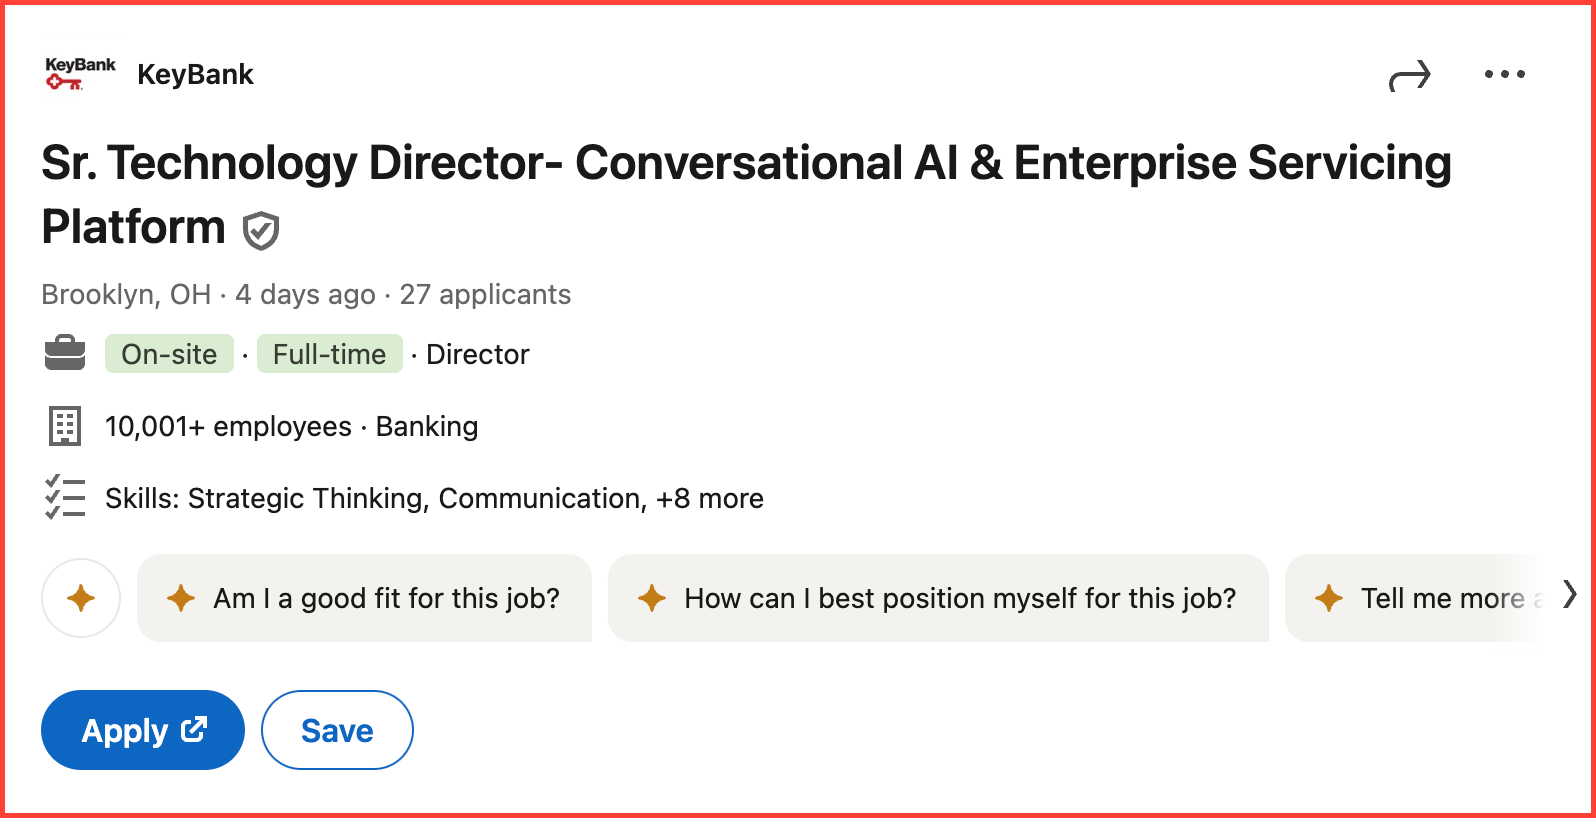Select the Full-time employment pill
Viewport: 1596px width, 818px height.
(329, 353)
